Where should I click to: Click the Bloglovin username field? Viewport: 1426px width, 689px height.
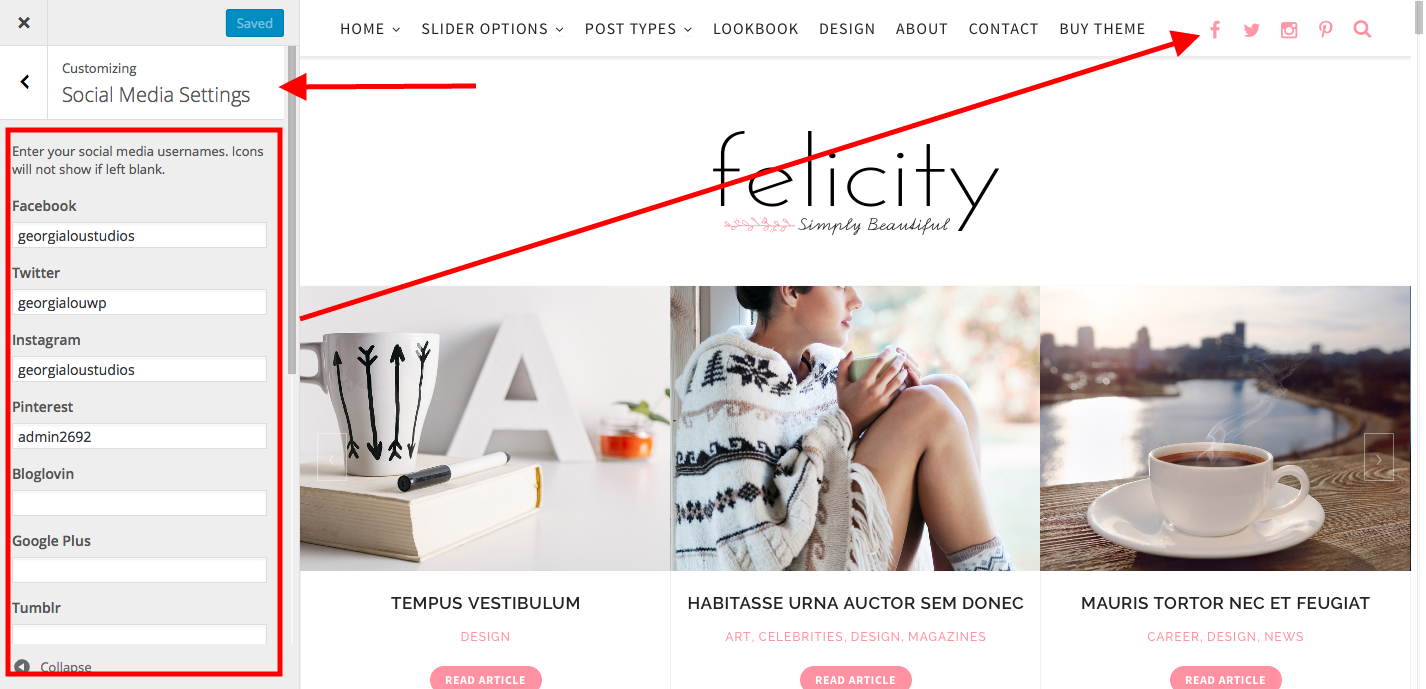(x=139, y=503)
